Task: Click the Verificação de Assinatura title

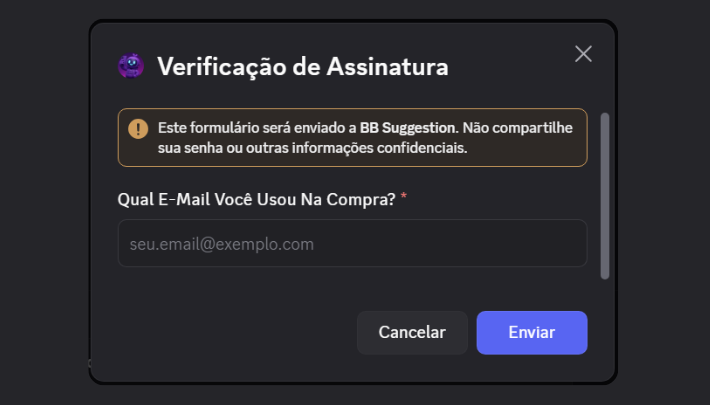Action: (x=302, y=67)
